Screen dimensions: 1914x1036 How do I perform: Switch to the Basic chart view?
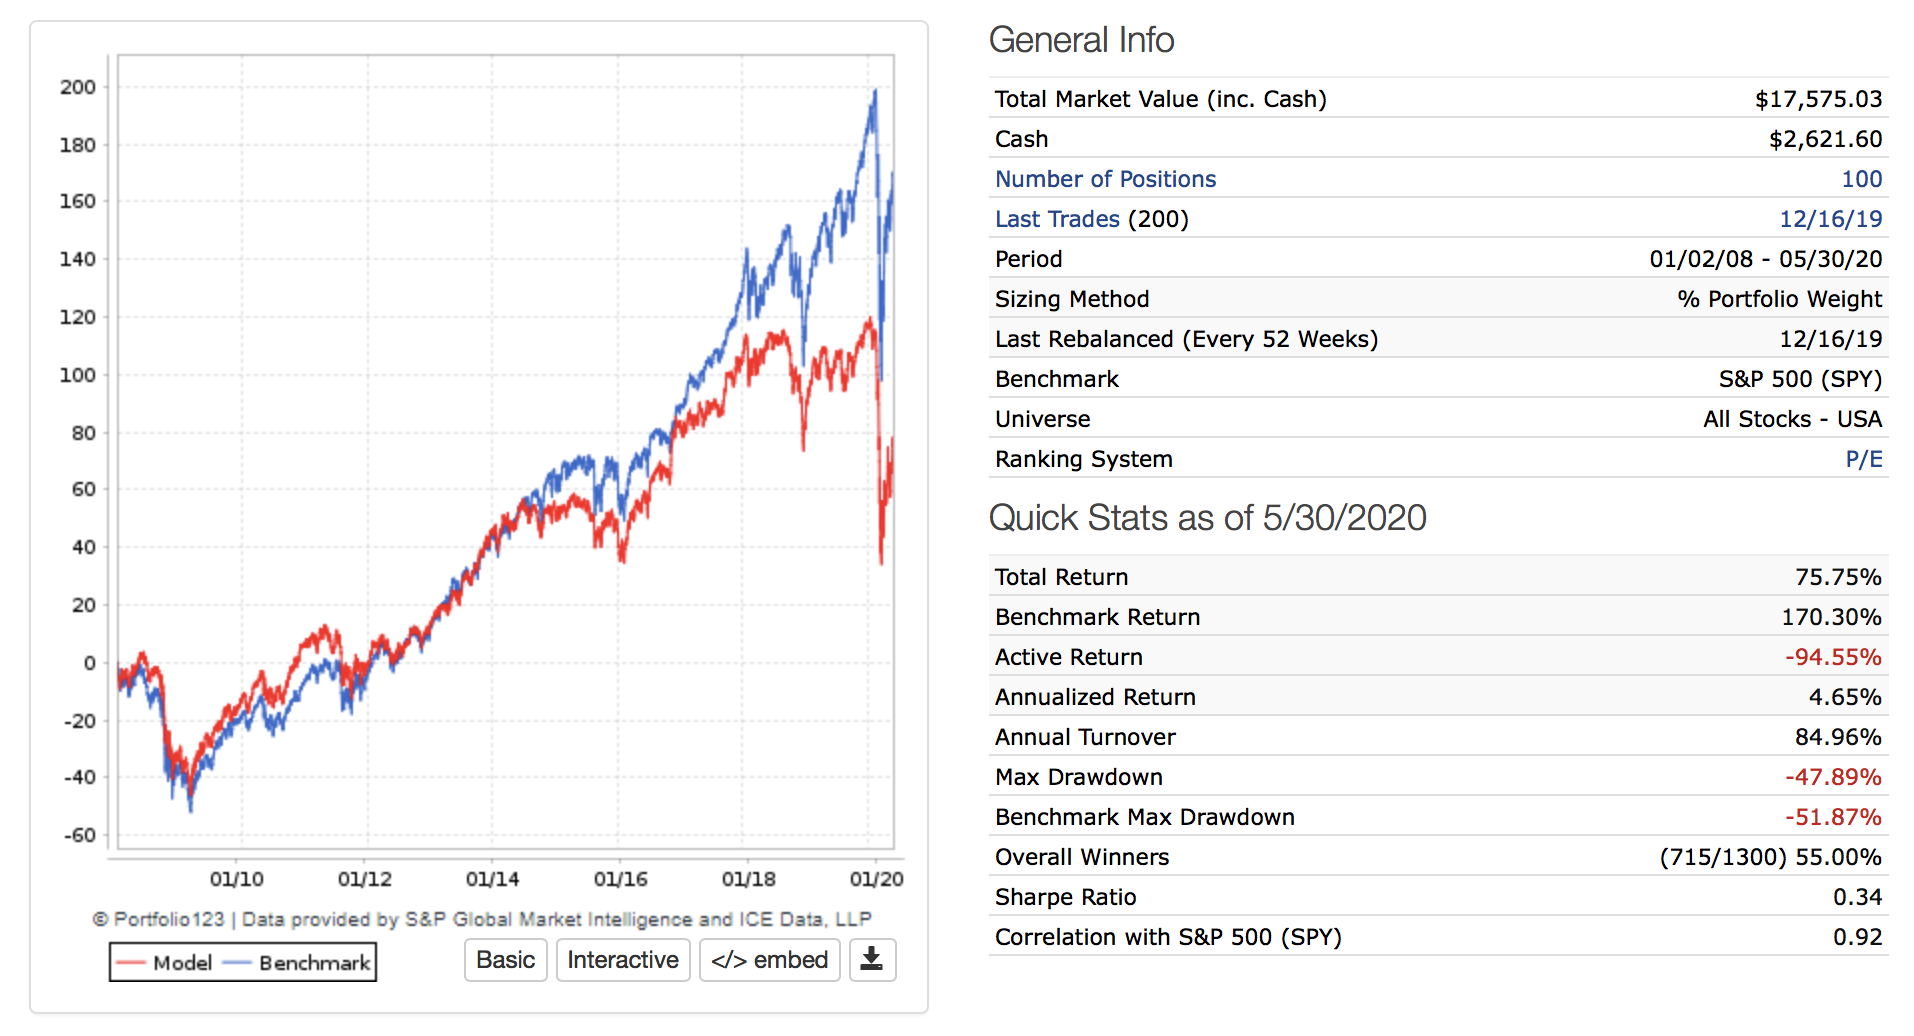(505, 960)
